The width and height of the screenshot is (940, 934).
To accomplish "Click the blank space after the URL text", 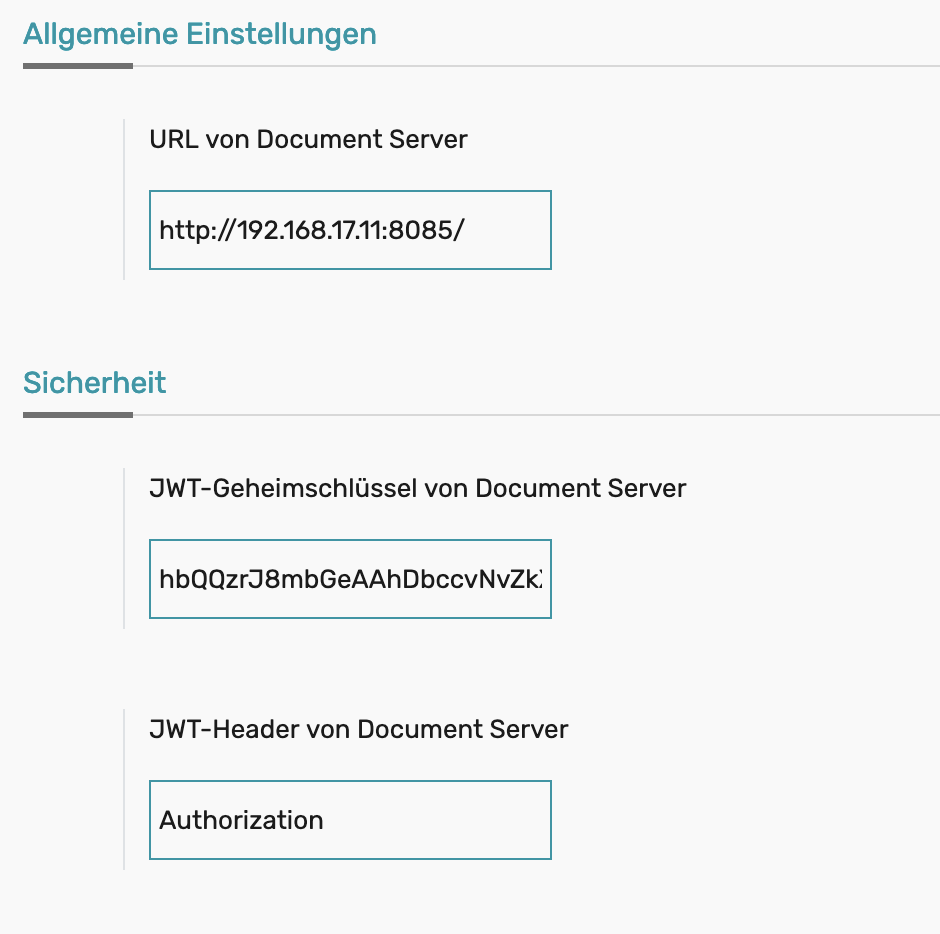I will pos(508,231).
